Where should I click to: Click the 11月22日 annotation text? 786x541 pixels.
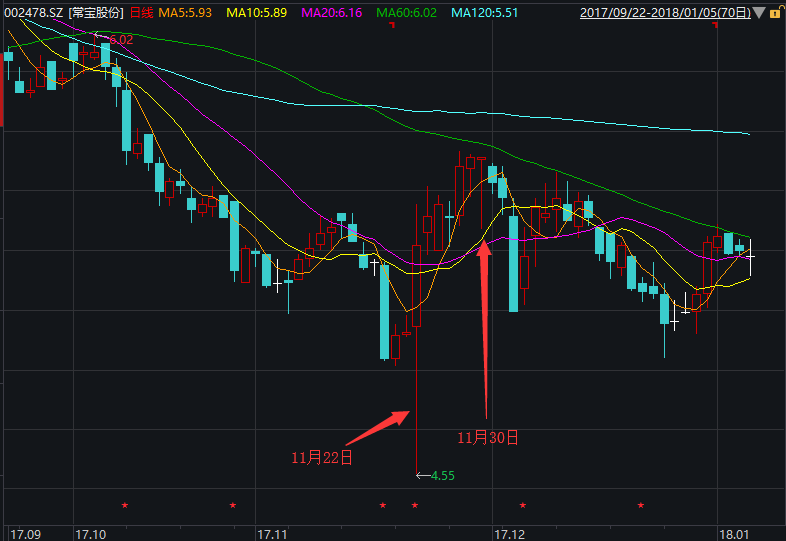point(322,458)
